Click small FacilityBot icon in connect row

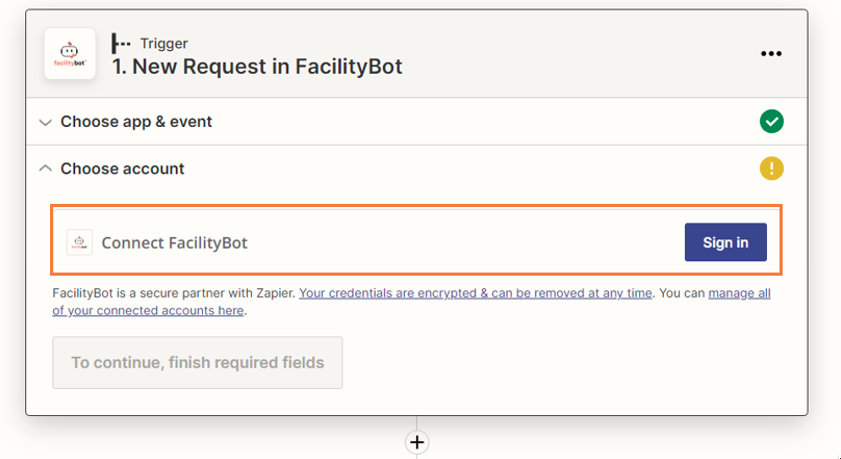click(x=79, y=242)
